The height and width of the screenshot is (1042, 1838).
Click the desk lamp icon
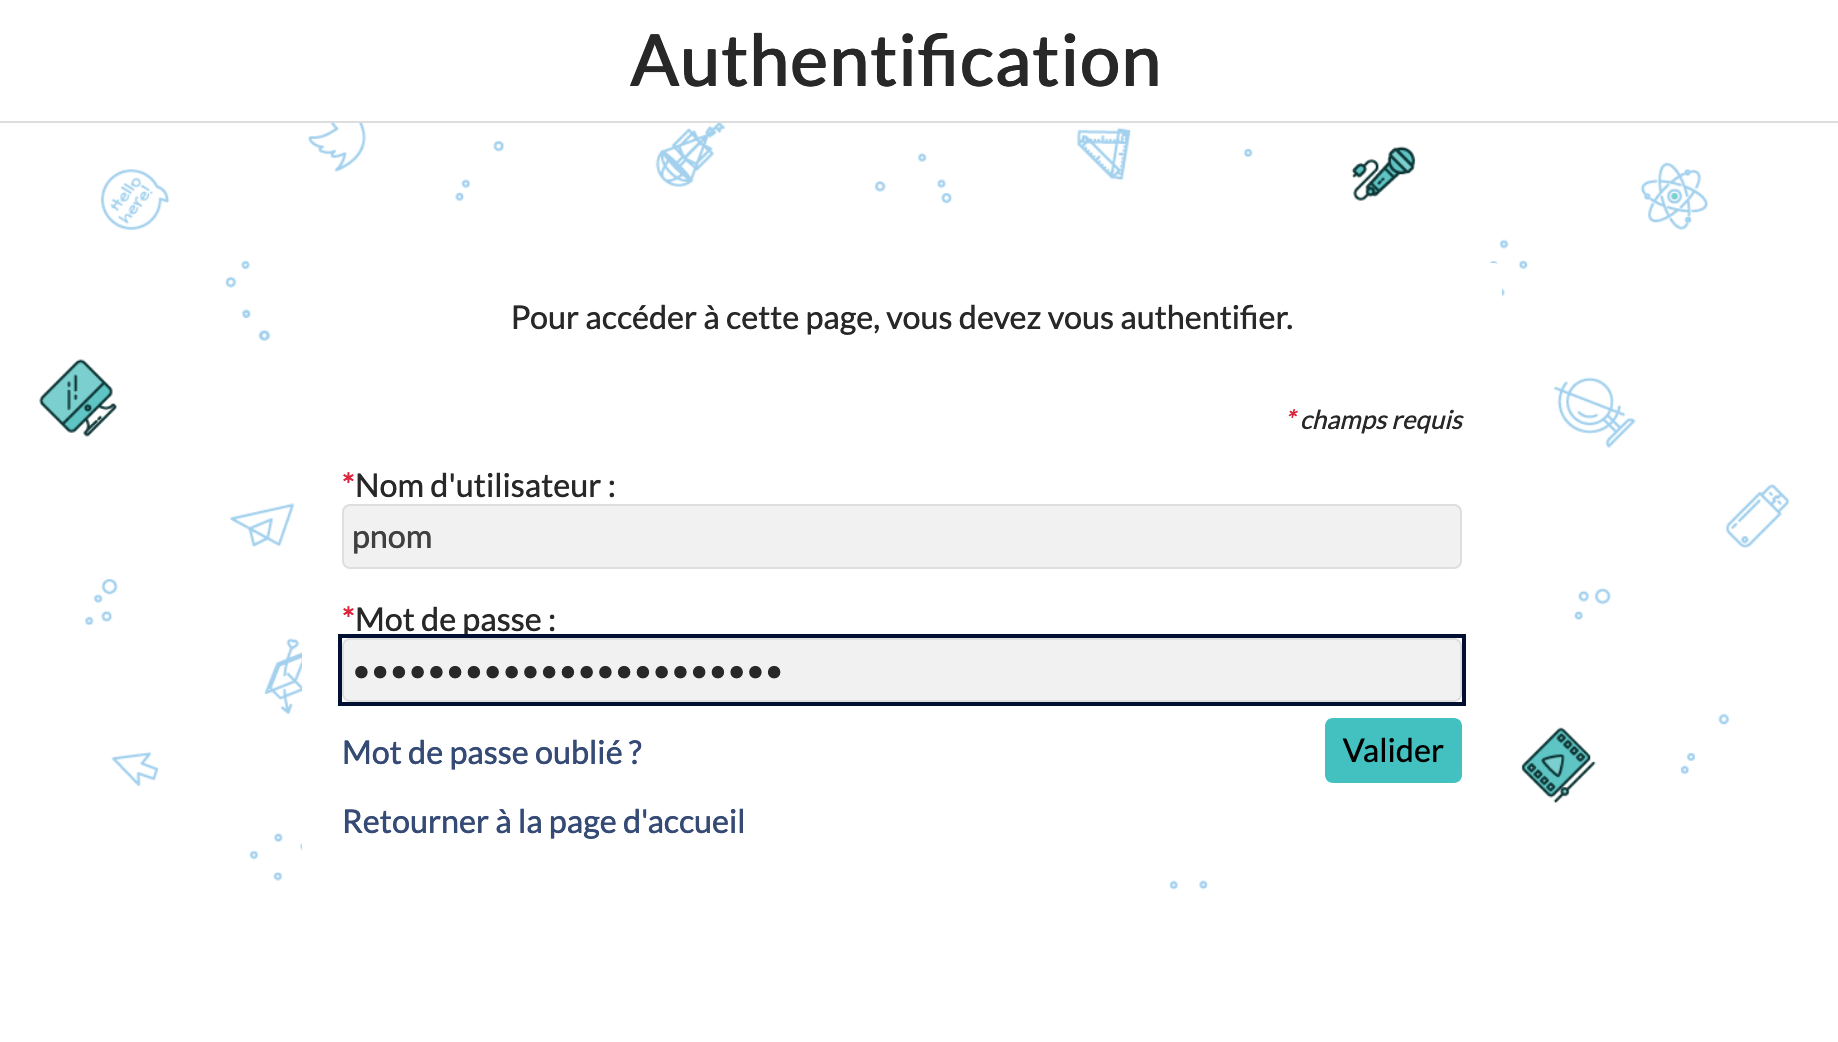pos(285,676)
